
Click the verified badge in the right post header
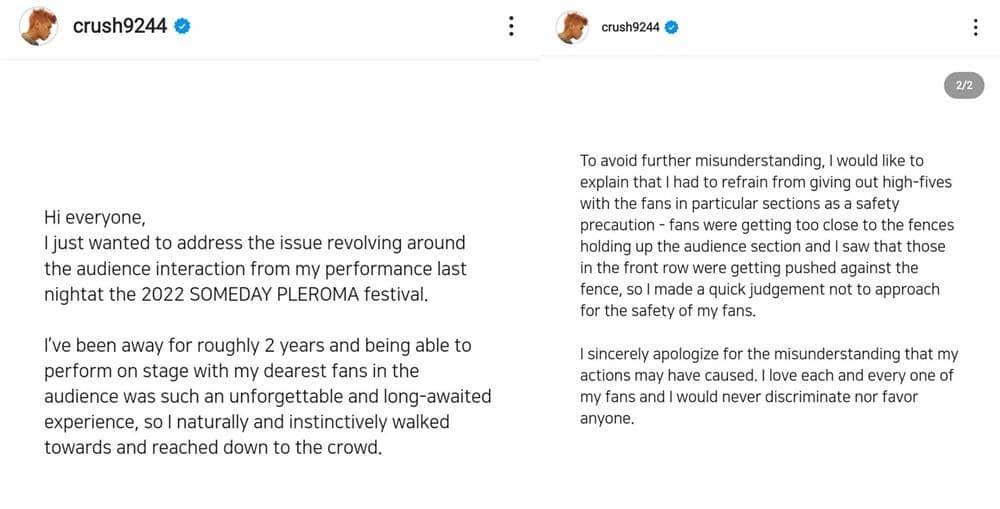tap(672, 27)
